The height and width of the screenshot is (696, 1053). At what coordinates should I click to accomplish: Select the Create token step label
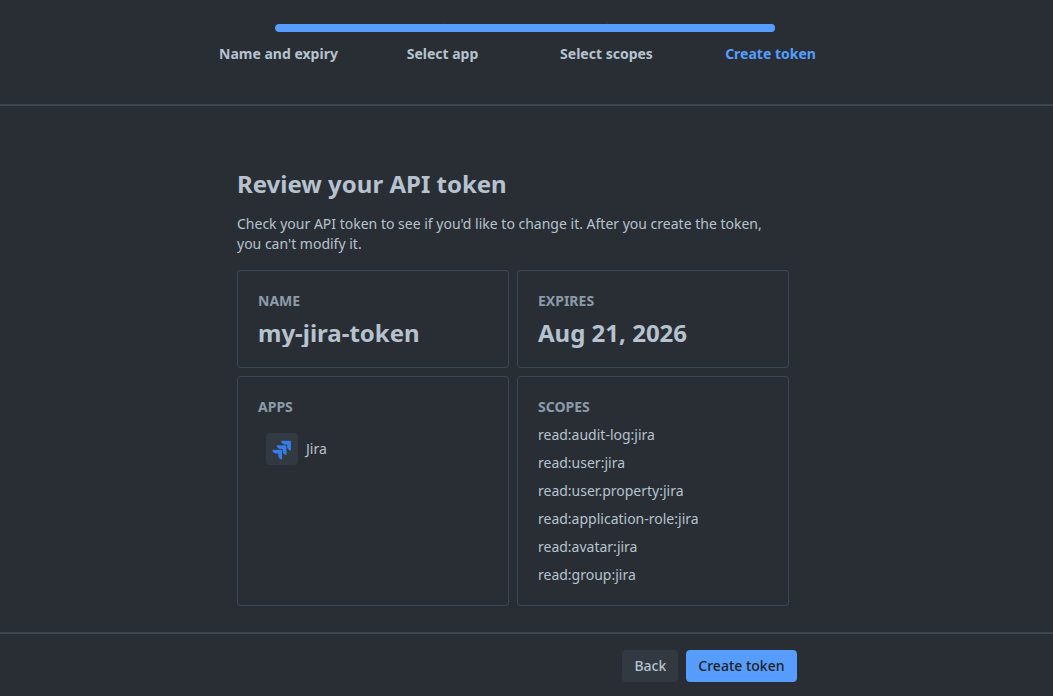click(x=770, y=54)
